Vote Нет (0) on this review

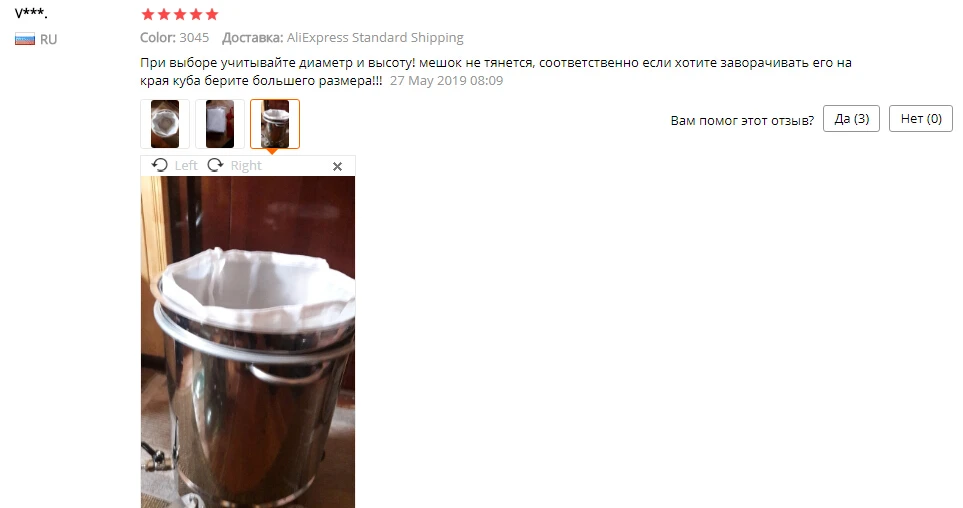[x=921, y=119]
